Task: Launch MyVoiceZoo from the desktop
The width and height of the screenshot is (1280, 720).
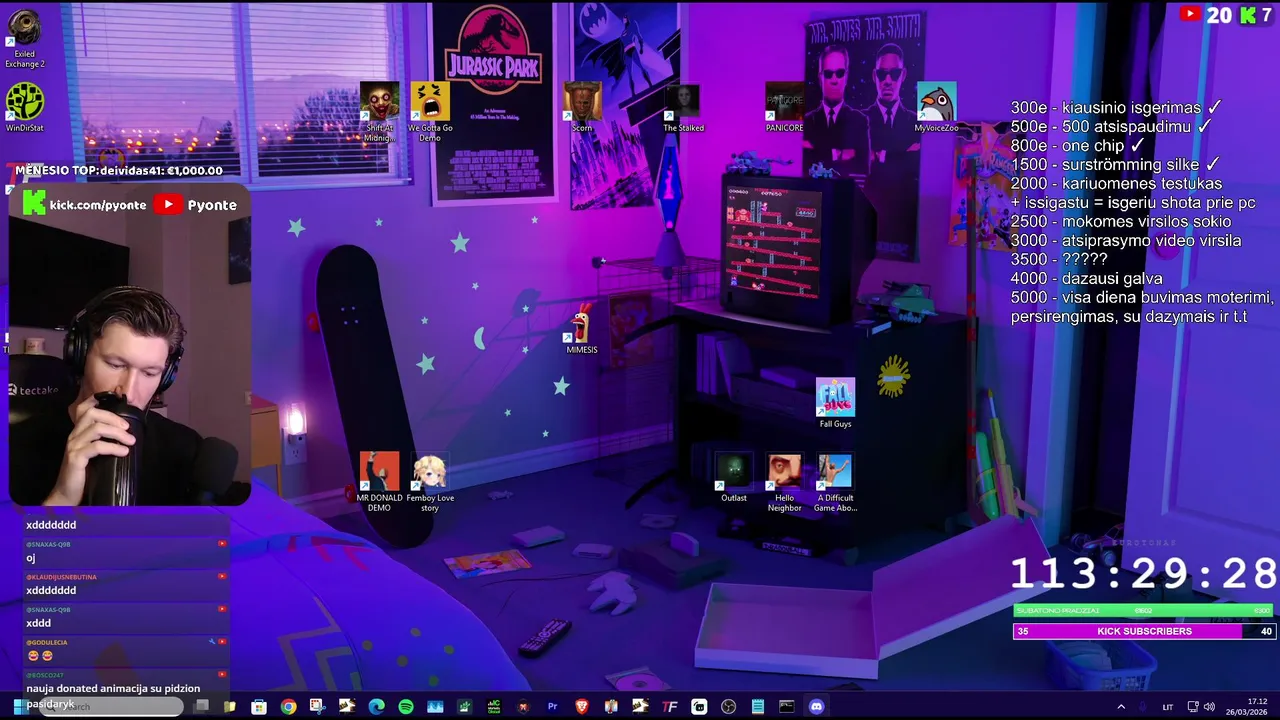Action: pyautogui.click(x=936, y=107)
